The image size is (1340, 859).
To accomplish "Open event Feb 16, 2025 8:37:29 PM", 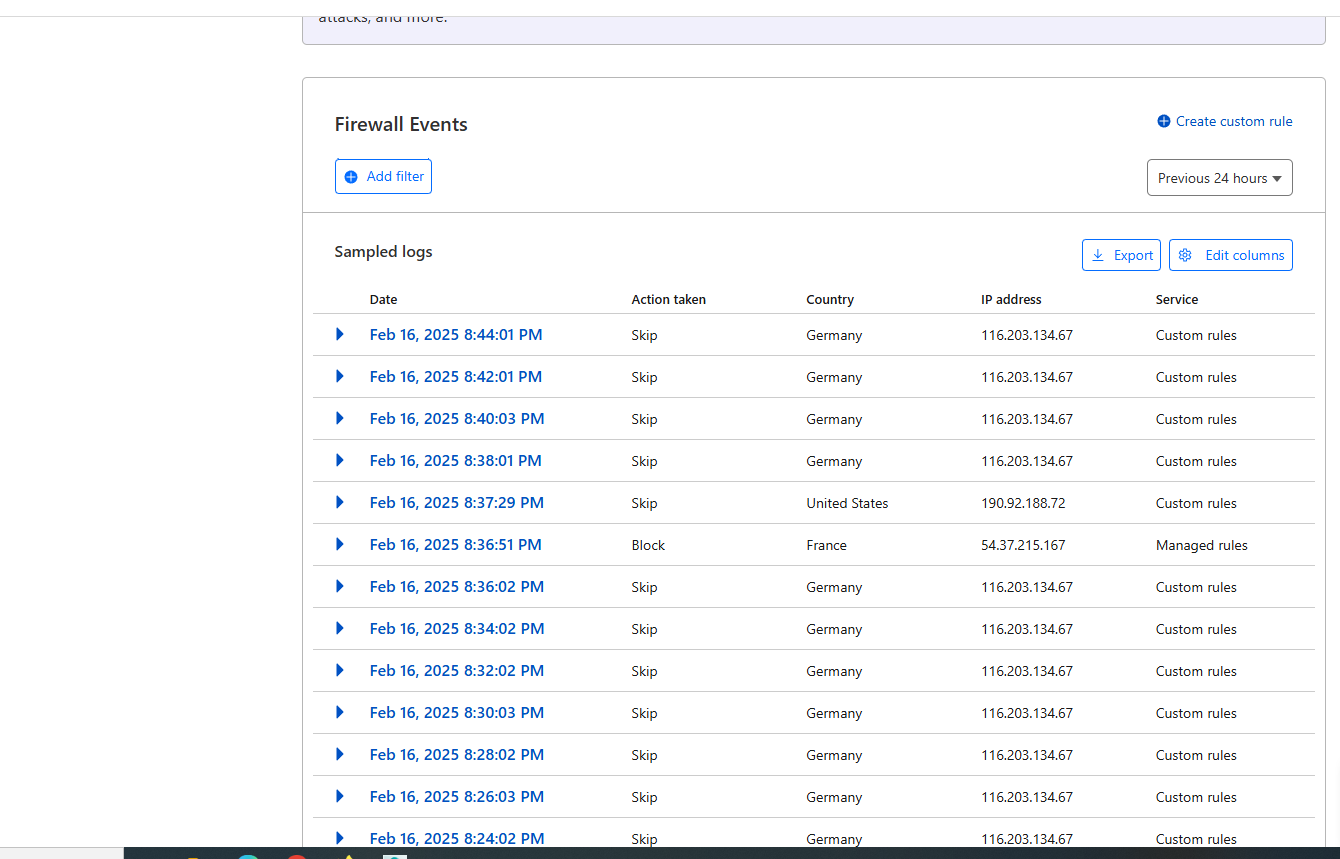I will click(x=457, y=503).
